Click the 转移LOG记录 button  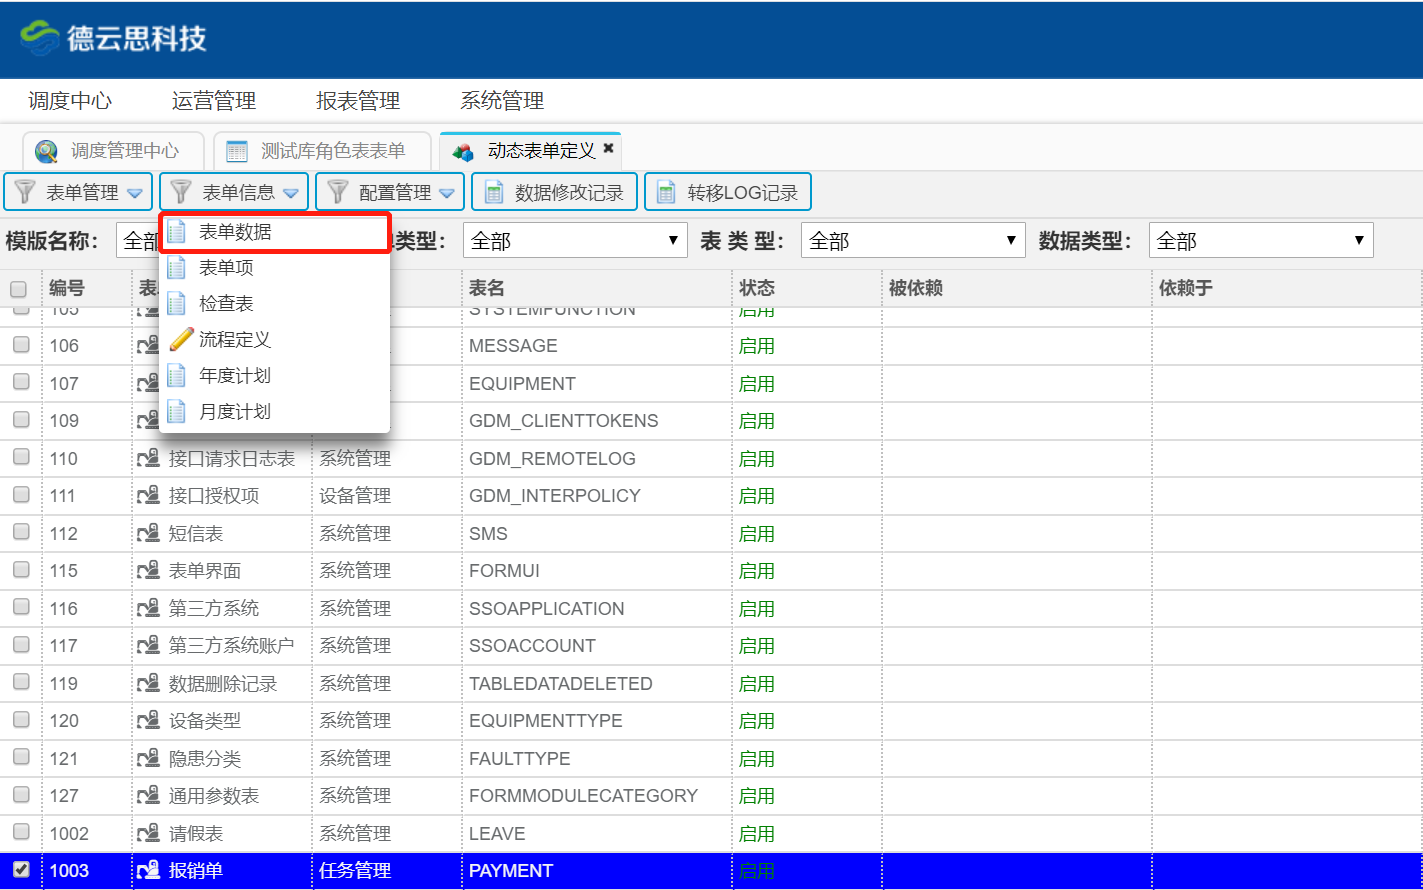[x=727, y=192]
